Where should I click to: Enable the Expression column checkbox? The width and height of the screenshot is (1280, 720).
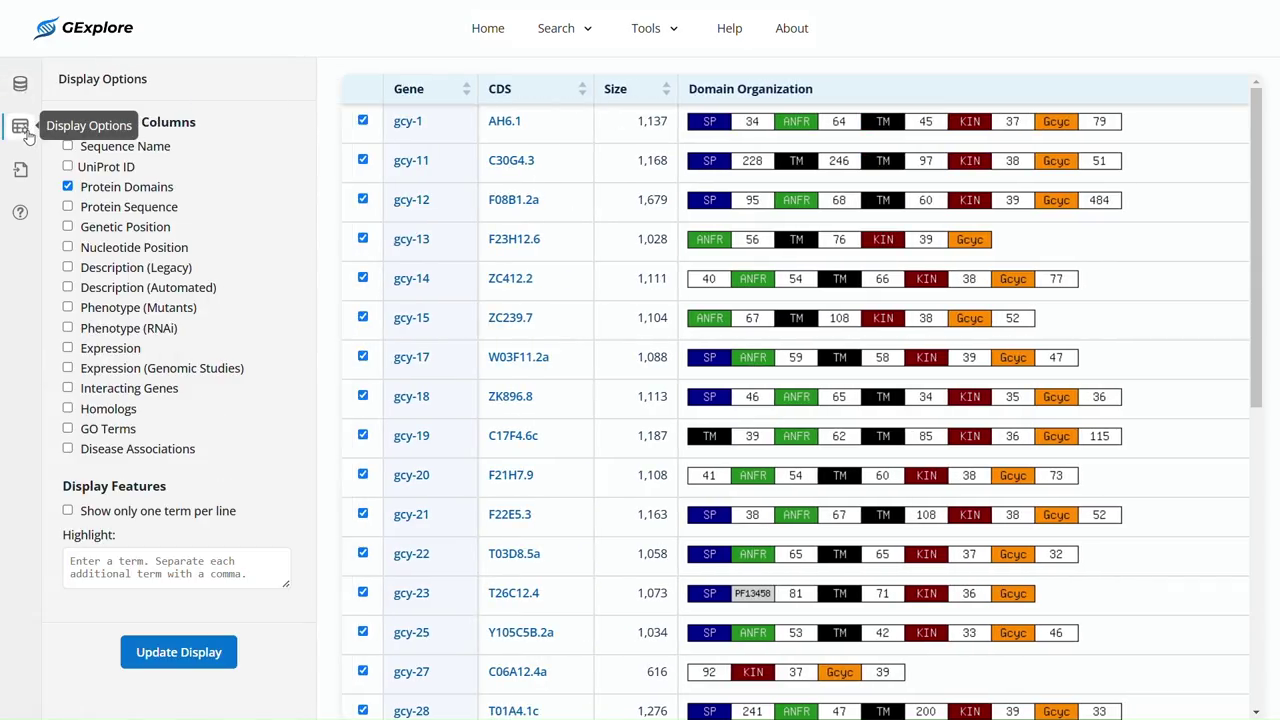(x=68, y=347)
